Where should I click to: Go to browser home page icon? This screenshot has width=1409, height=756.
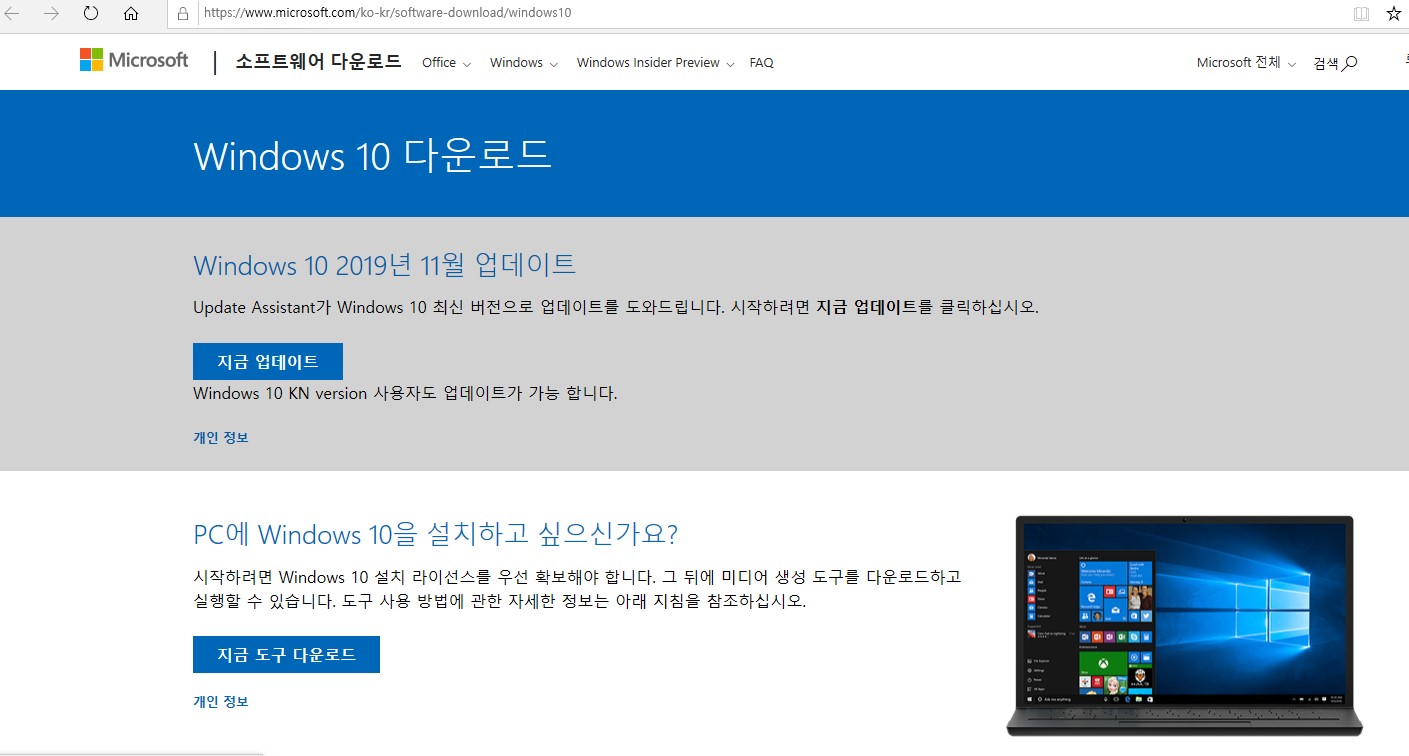tap(130, 14)
